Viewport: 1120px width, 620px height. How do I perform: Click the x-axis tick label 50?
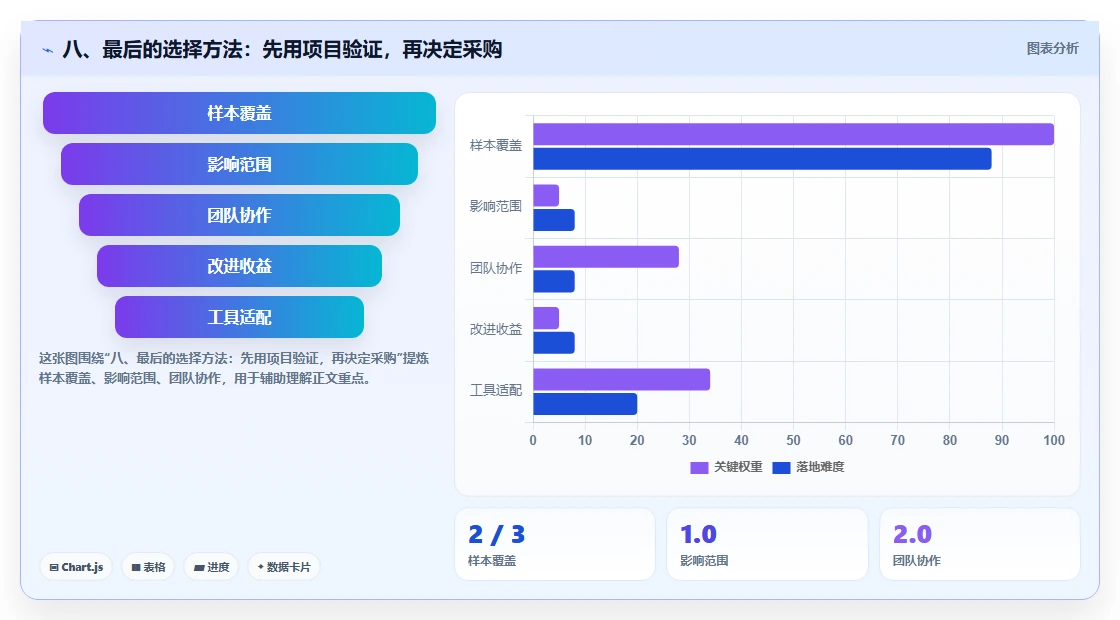(794, 441)
